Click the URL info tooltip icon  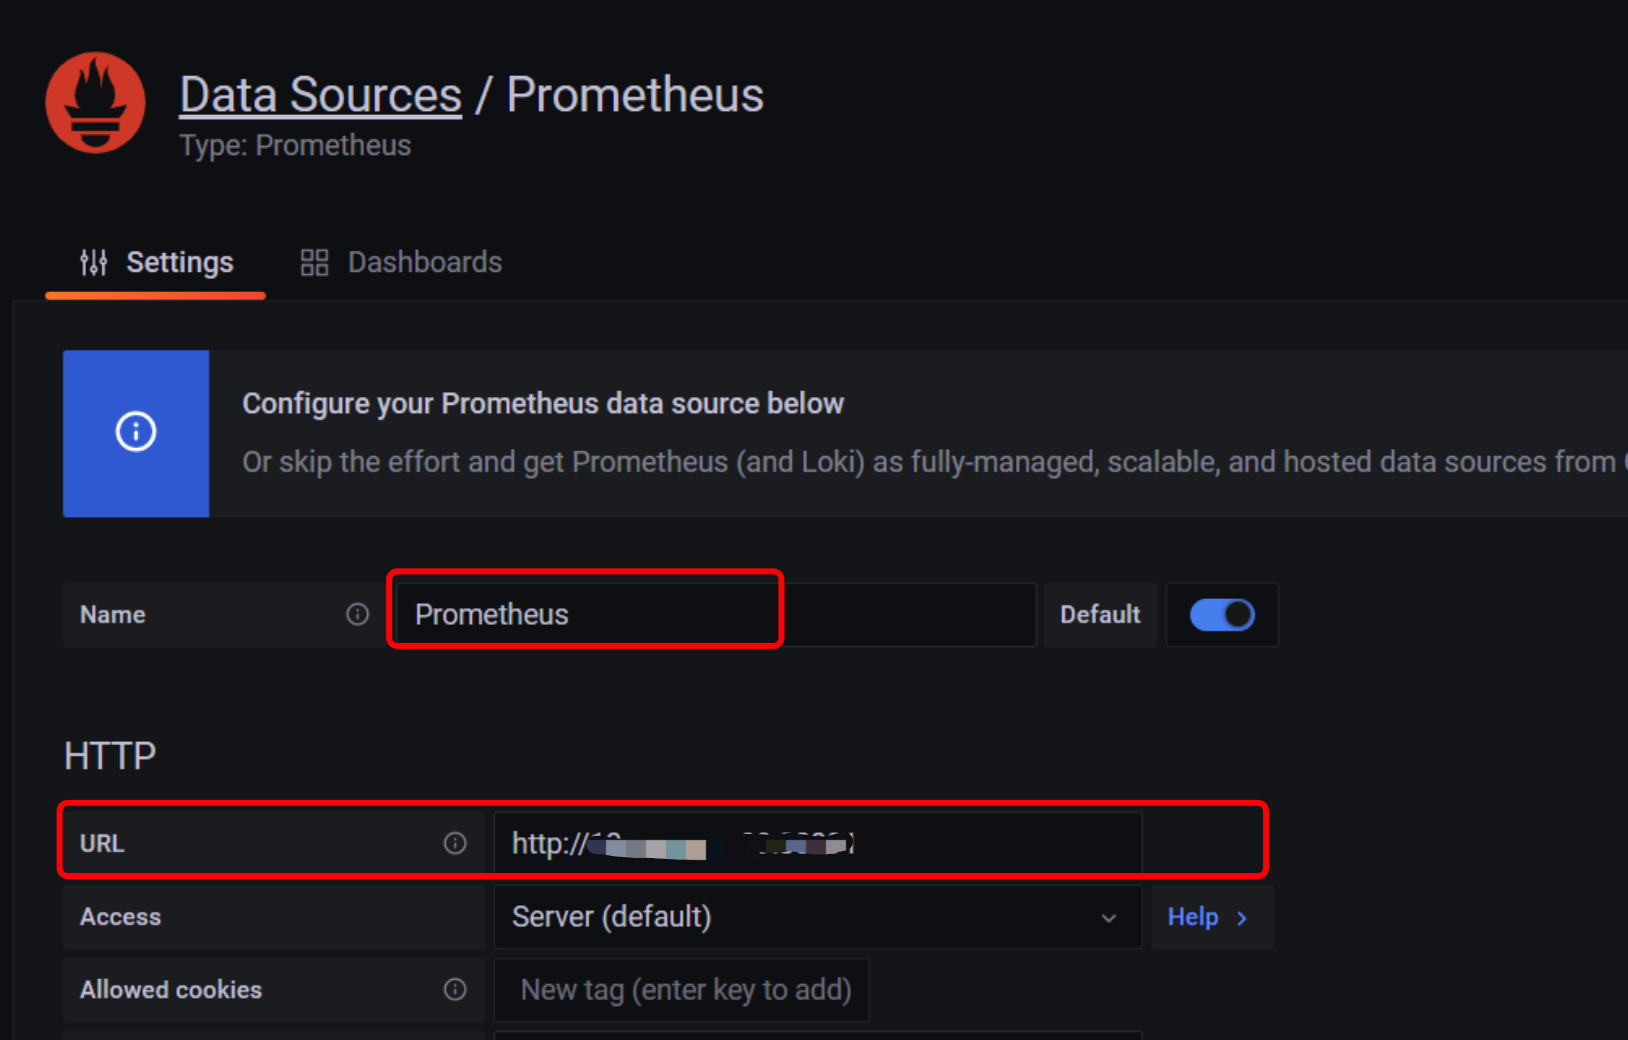455,843
